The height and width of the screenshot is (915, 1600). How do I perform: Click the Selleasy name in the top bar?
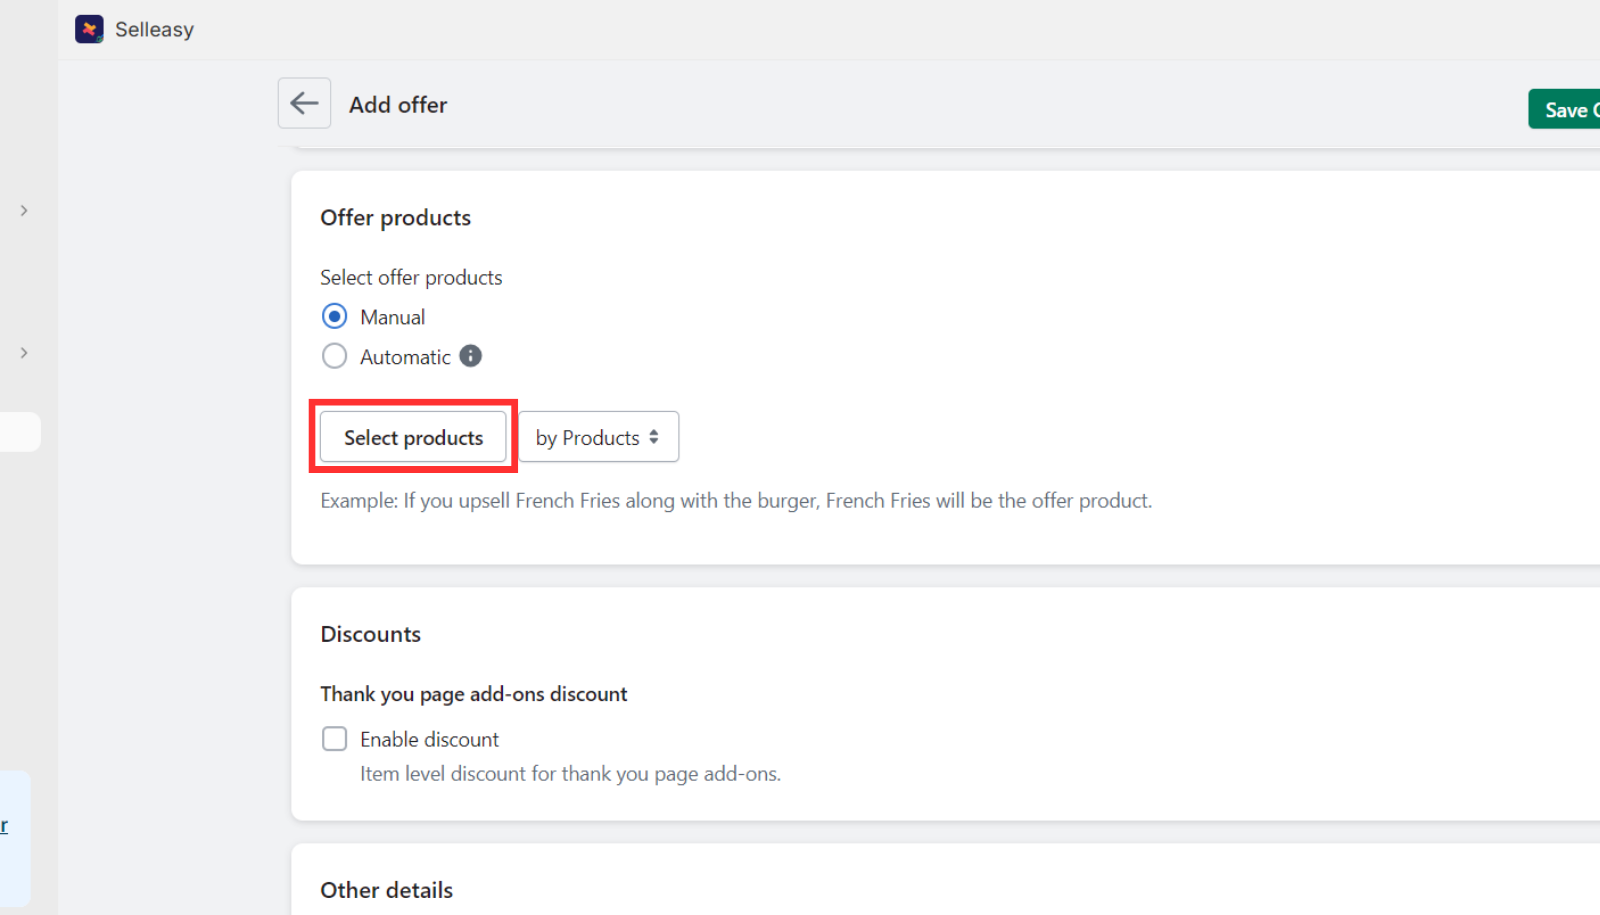pos(154,29)
